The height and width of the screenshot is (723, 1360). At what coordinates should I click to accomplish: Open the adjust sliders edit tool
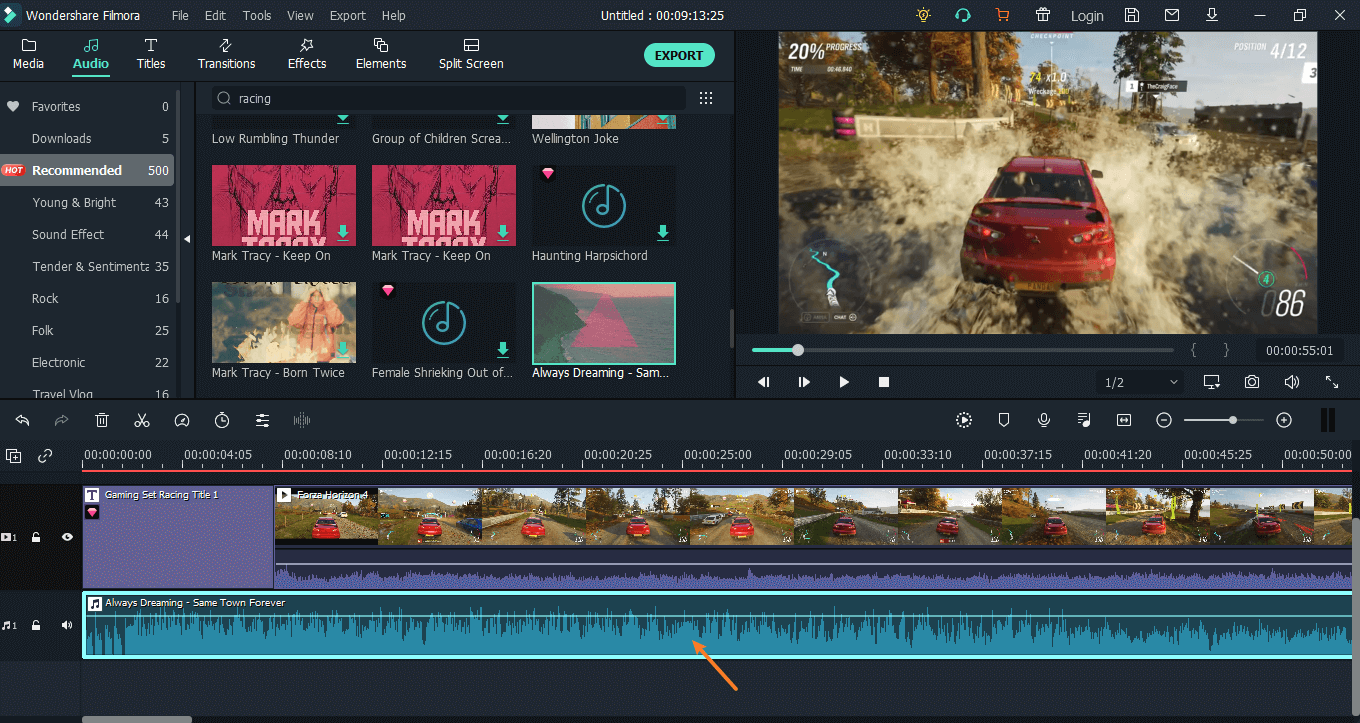point(262,421)
